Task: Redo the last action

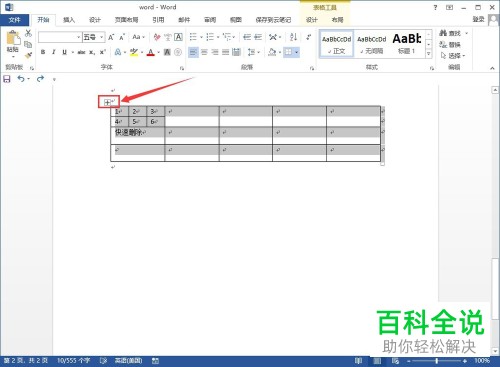Action: (x=40, y=79)
